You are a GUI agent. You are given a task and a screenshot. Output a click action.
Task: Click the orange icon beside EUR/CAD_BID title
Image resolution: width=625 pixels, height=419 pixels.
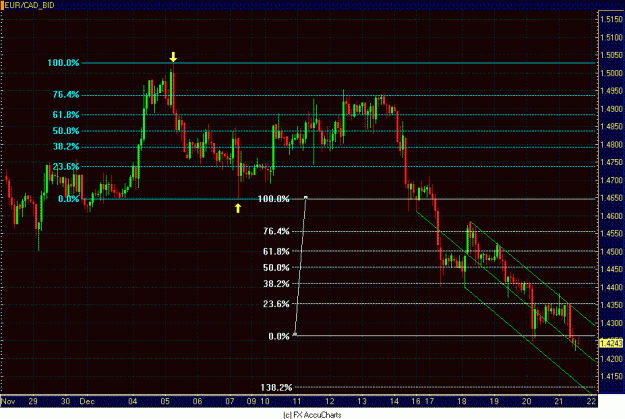[x=2, y=5]
